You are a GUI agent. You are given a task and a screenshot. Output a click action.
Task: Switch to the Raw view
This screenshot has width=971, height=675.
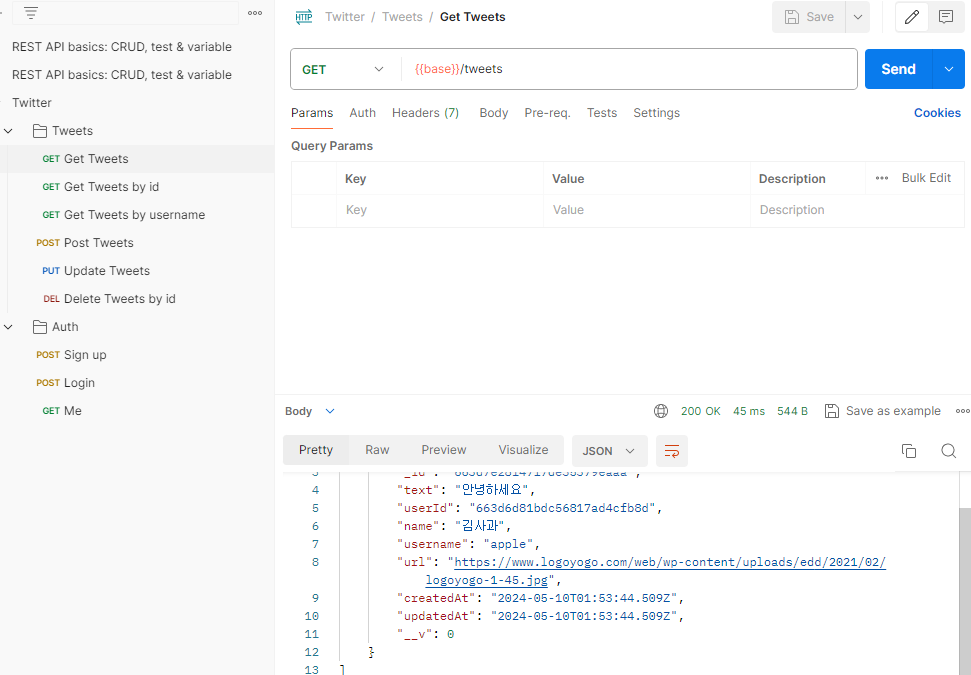pyautogui.click(x=377, y=450)
